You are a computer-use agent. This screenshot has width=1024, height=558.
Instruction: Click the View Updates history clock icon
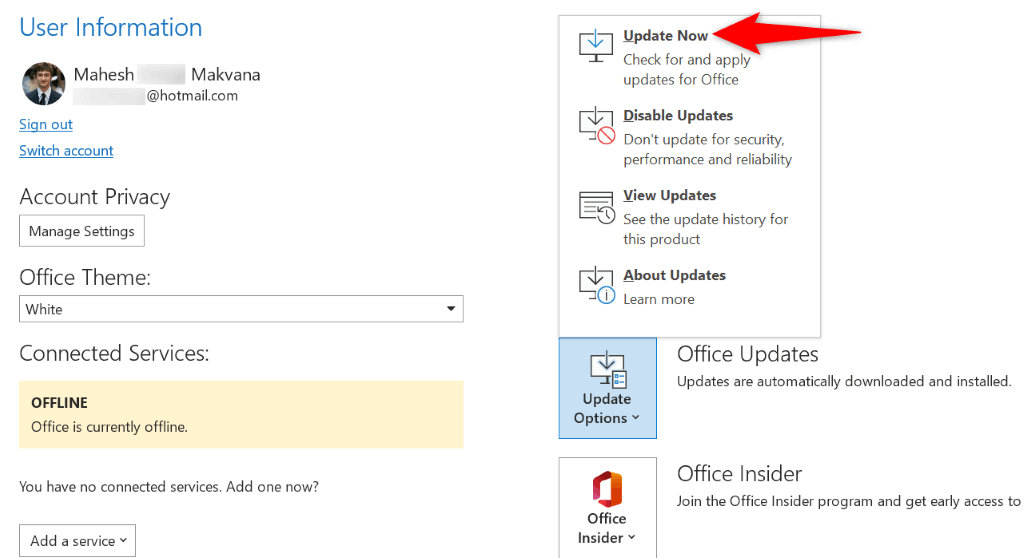coord(596,206)
